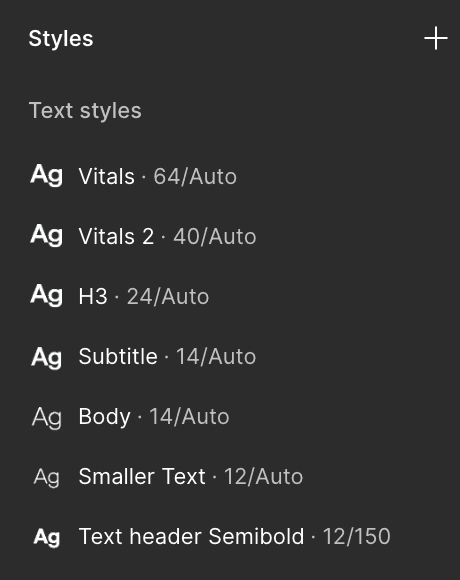Click the Ag icon for Text header Semibold
Image resolution: width=460 pixels, height=580 pixels.
[47, 537]
